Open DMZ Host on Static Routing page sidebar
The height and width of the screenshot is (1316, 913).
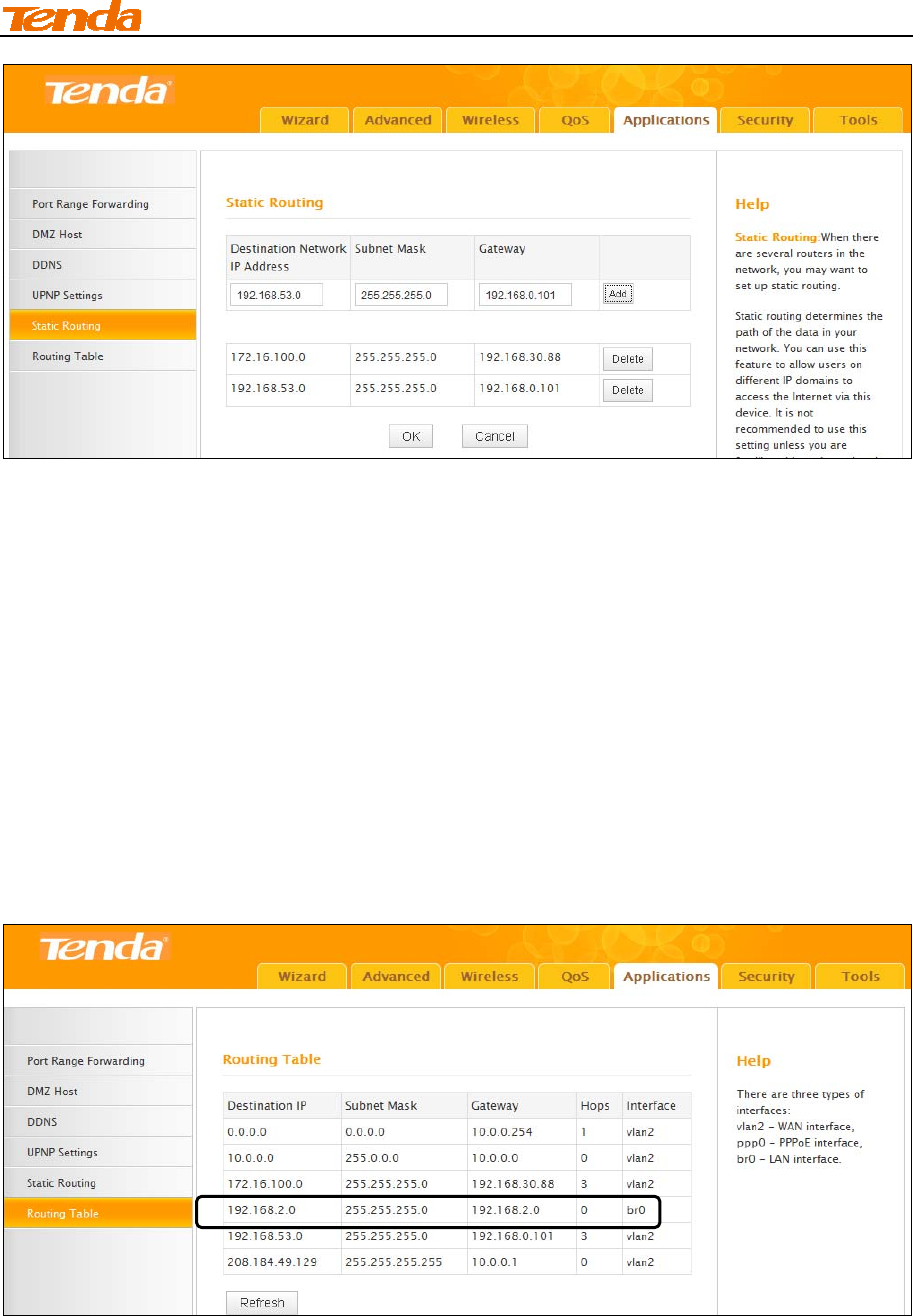coord(102,234)
